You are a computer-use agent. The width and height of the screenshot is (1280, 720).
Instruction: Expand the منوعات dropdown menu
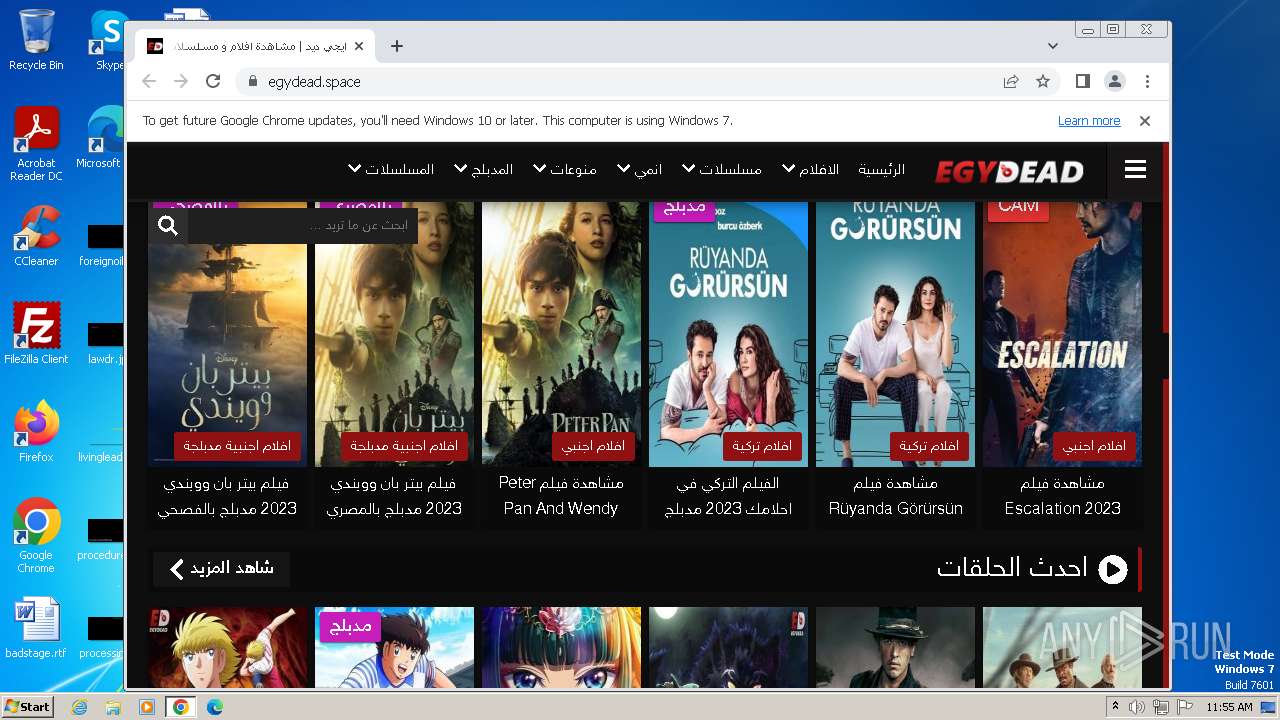click(565, 170)
